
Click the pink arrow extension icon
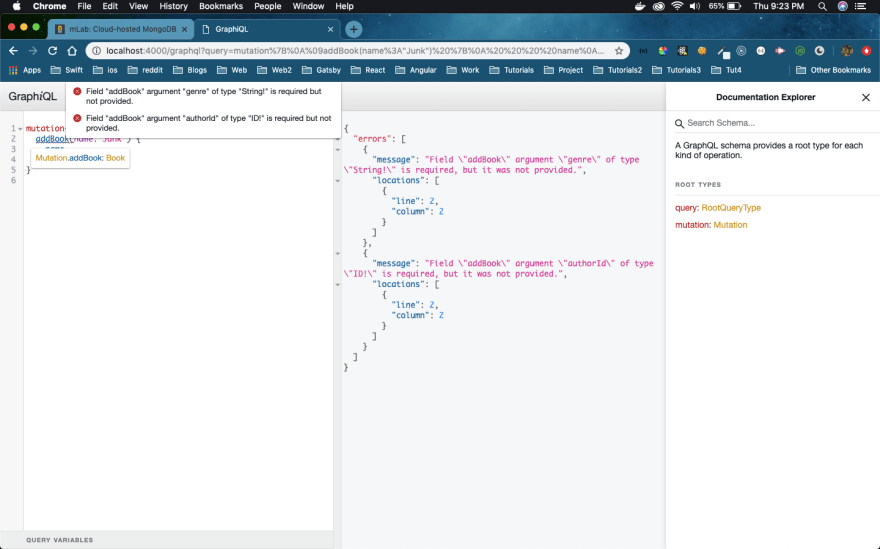click(x=780, y=51)
